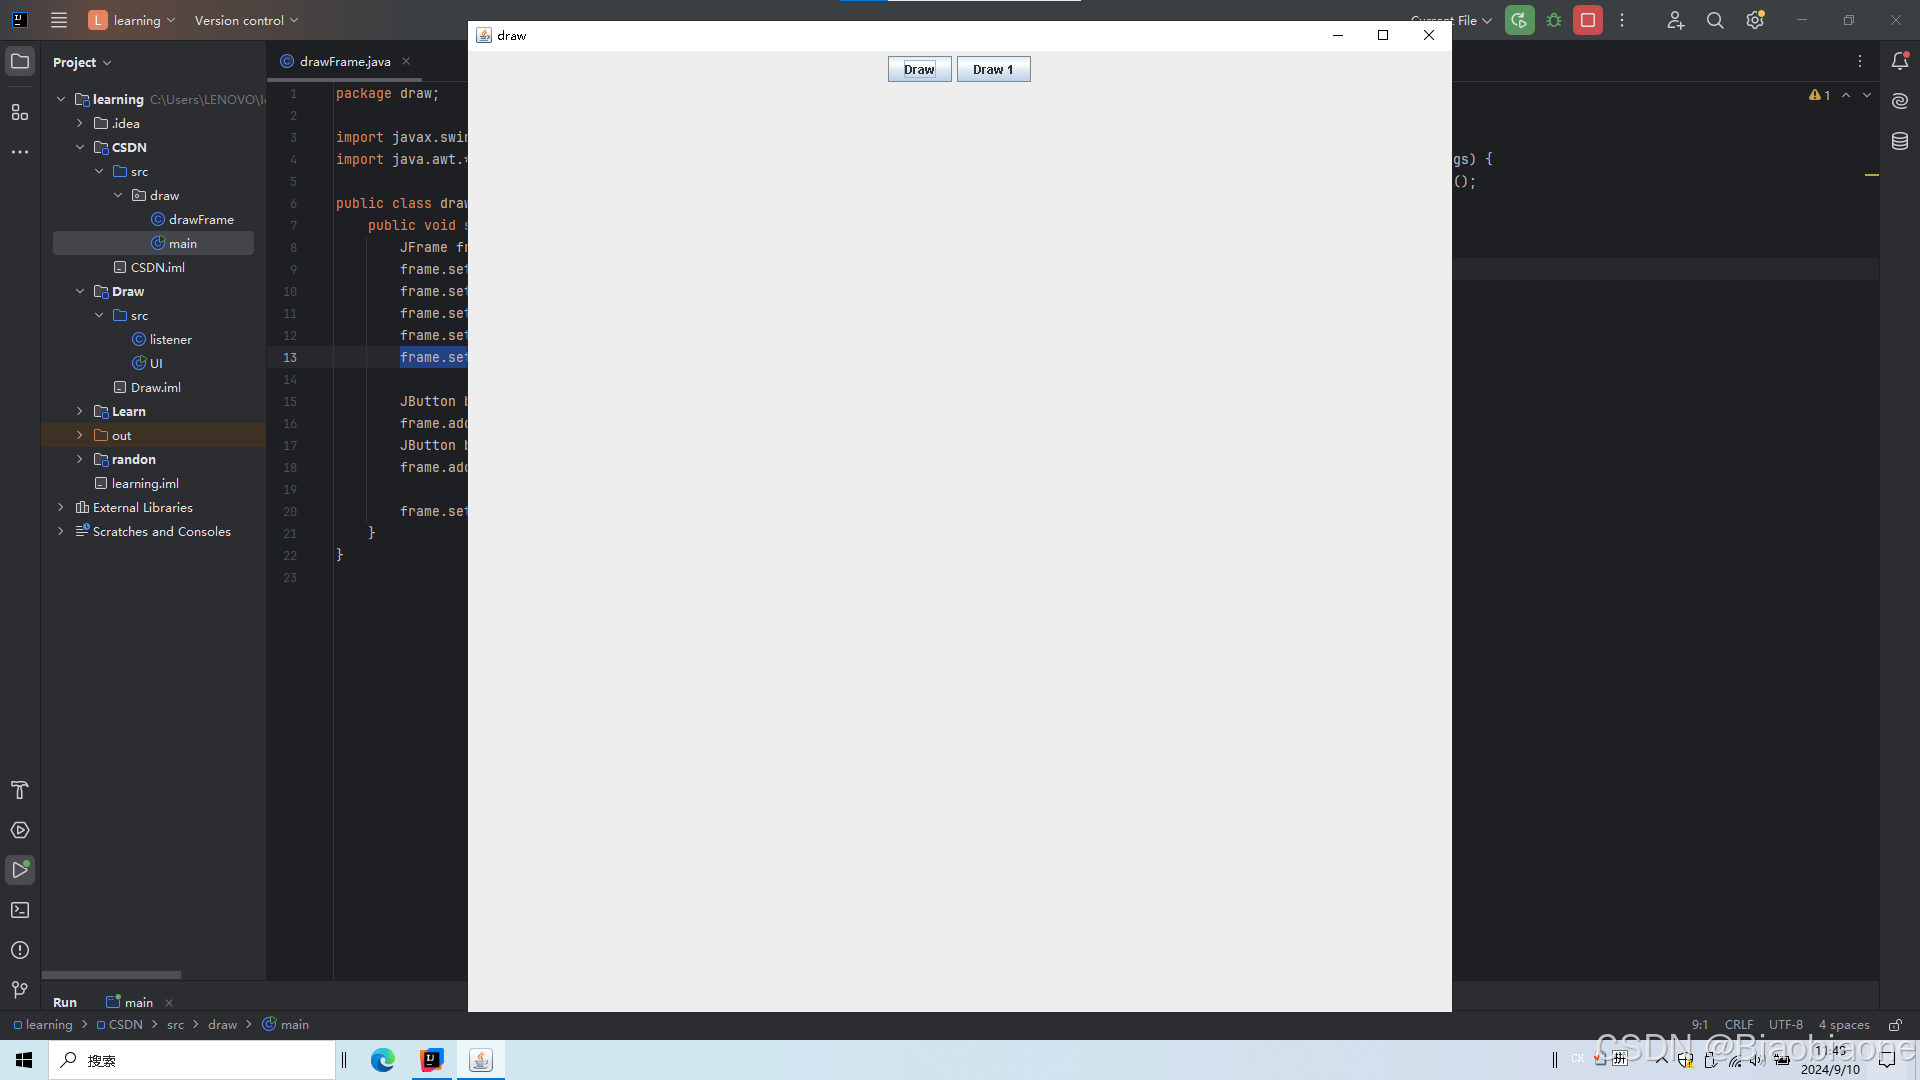
Task: Switch to drawFrame.java editor tab
Action: 344,61
